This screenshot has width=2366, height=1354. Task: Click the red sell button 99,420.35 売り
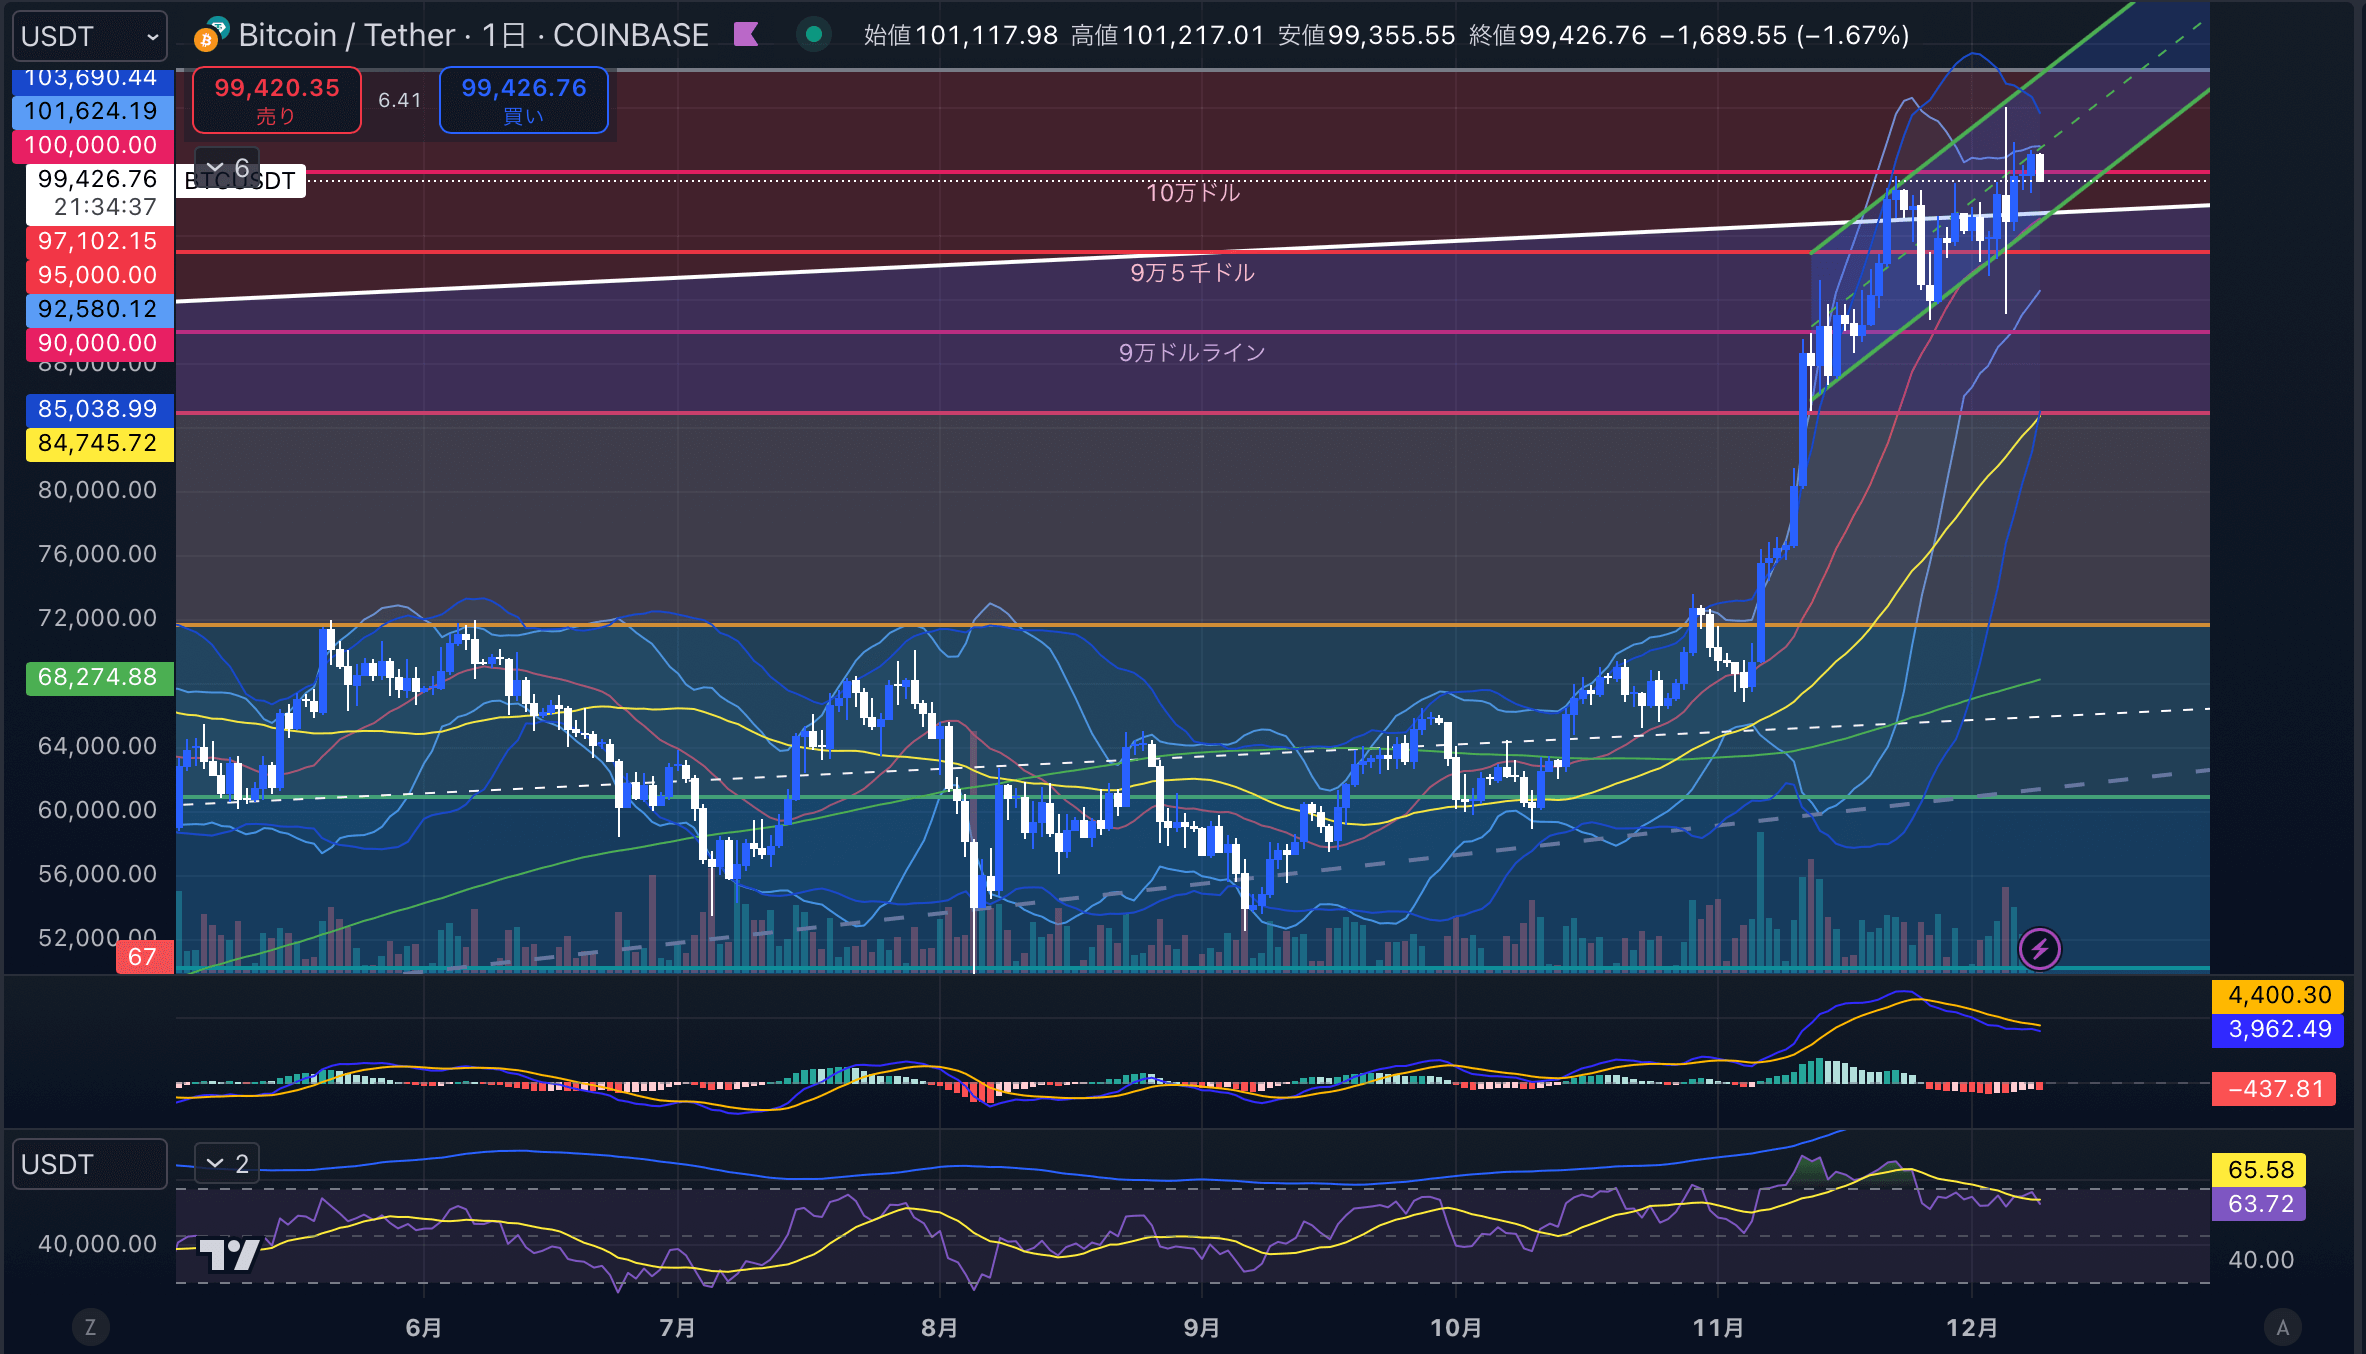point(277,100)
